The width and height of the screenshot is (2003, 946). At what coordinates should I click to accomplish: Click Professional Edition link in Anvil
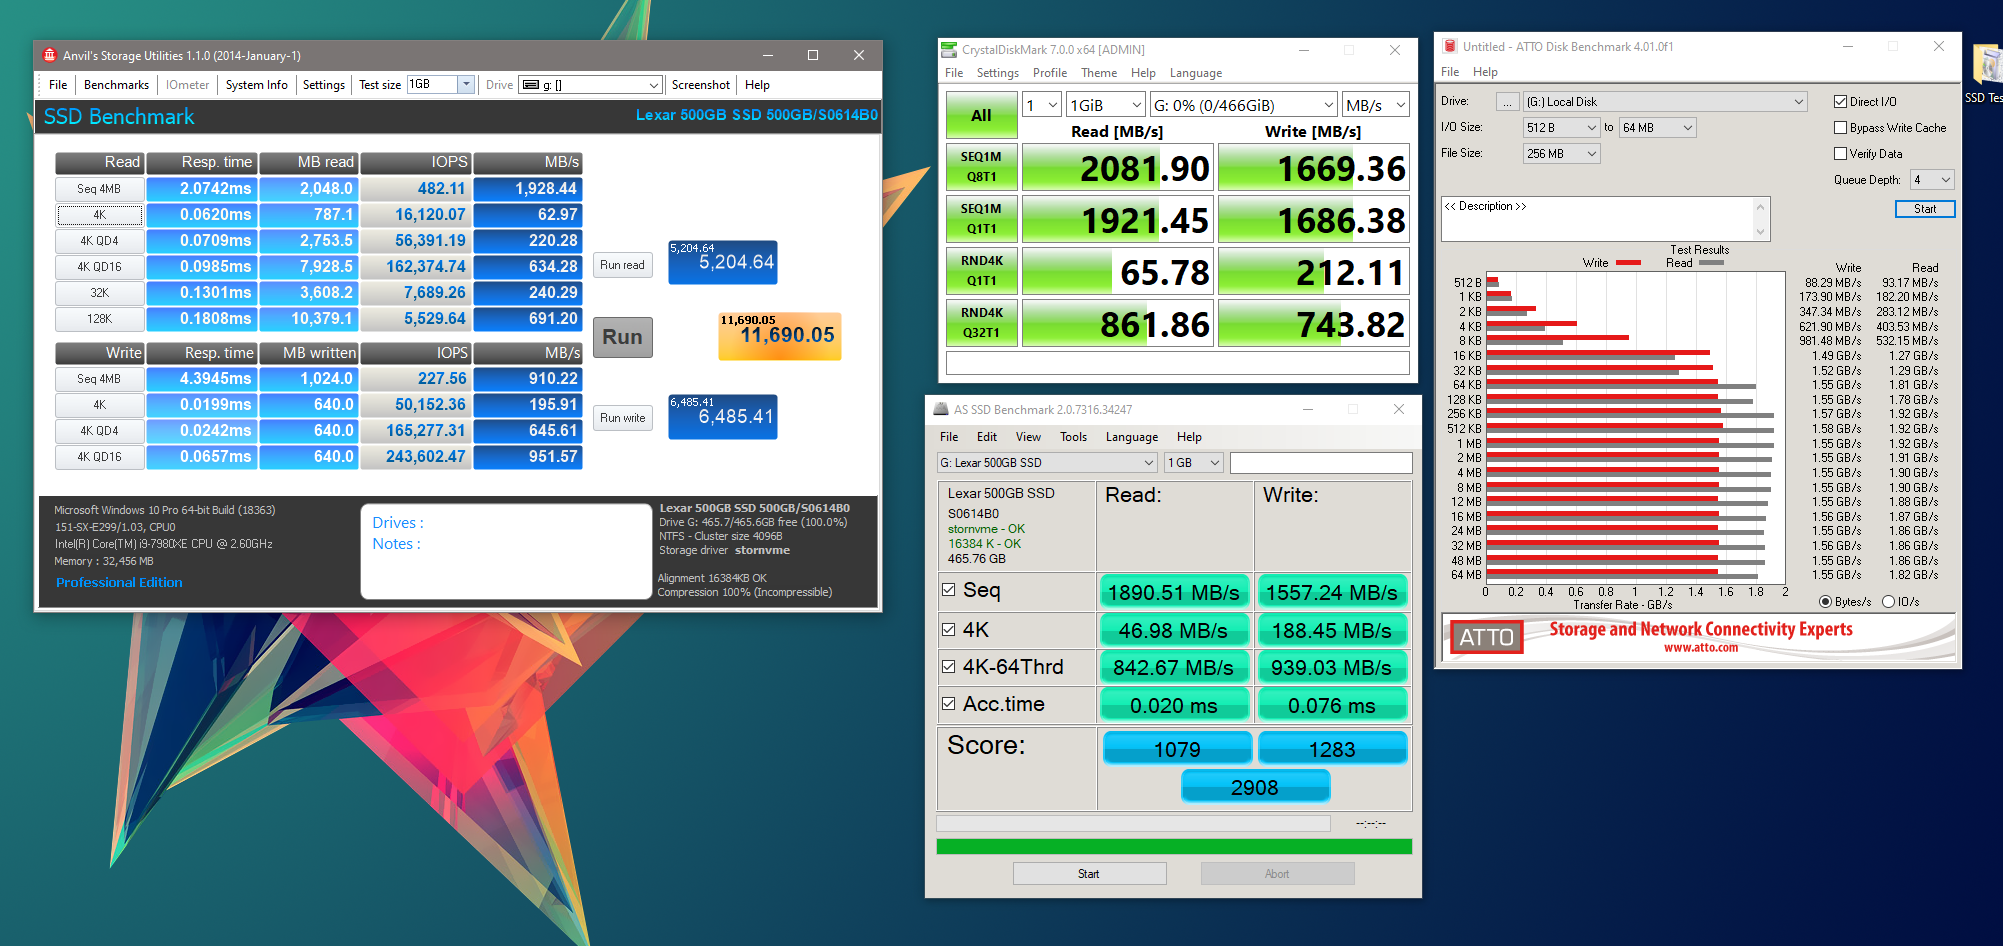click(119, 583)
